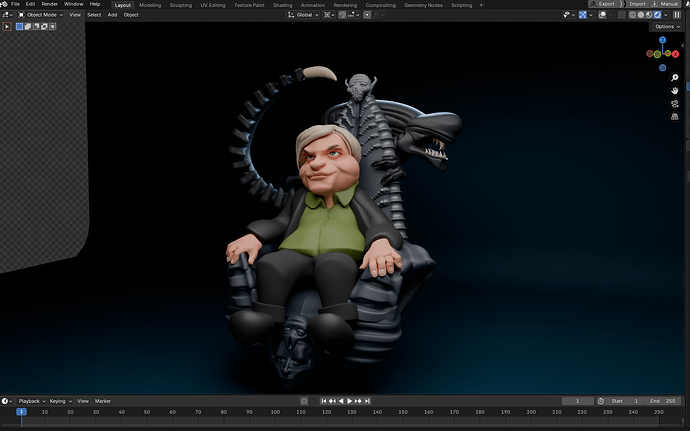This screenshot has width=690, height=431.
Task: Select the tweak select tool icon
Action: point(7,26)
